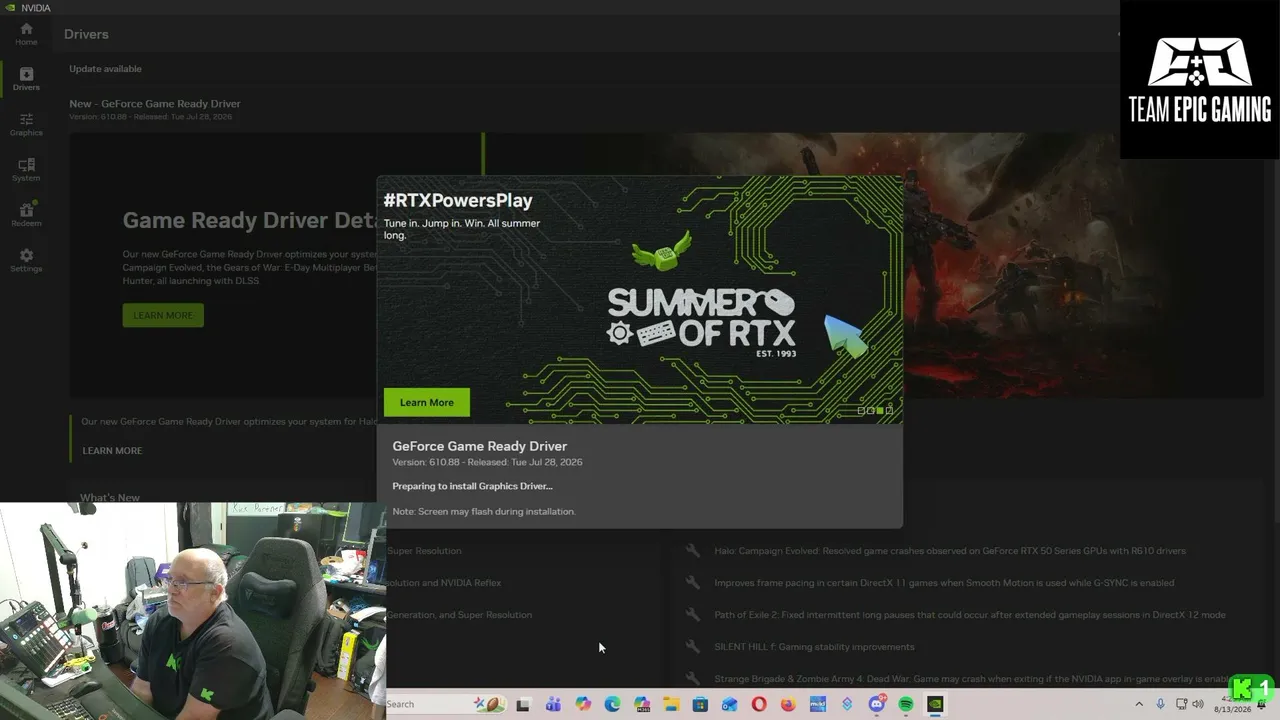1280x720 pixels.
Task: Open Task View from the taskbar
Action: (523, 704)
